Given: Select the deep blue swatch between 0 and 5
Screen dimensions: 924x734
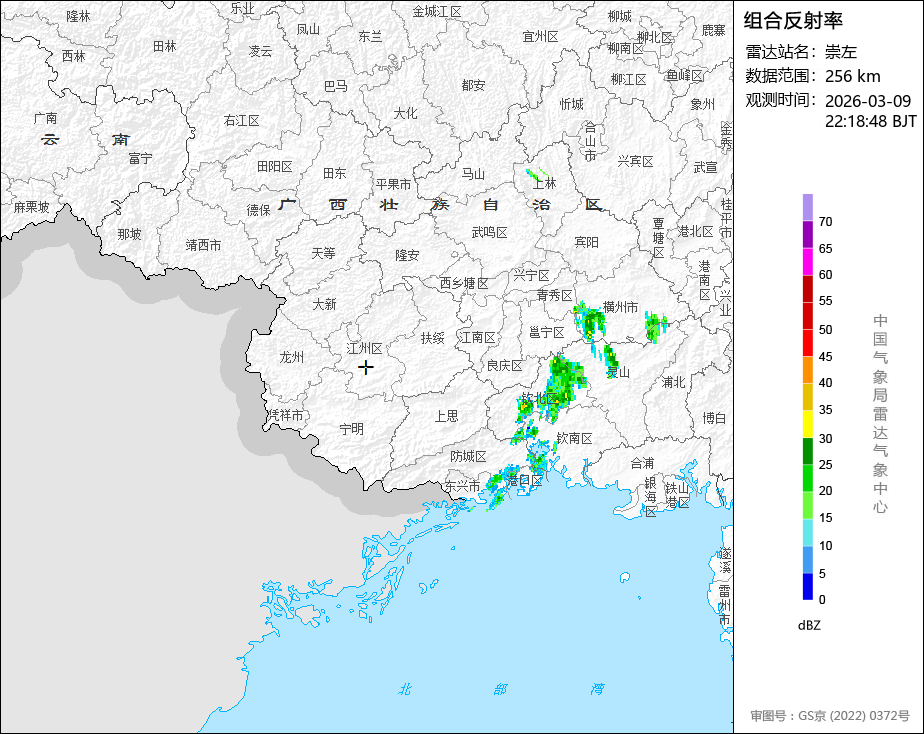Looking at the screenshot, I should (807, 586).
